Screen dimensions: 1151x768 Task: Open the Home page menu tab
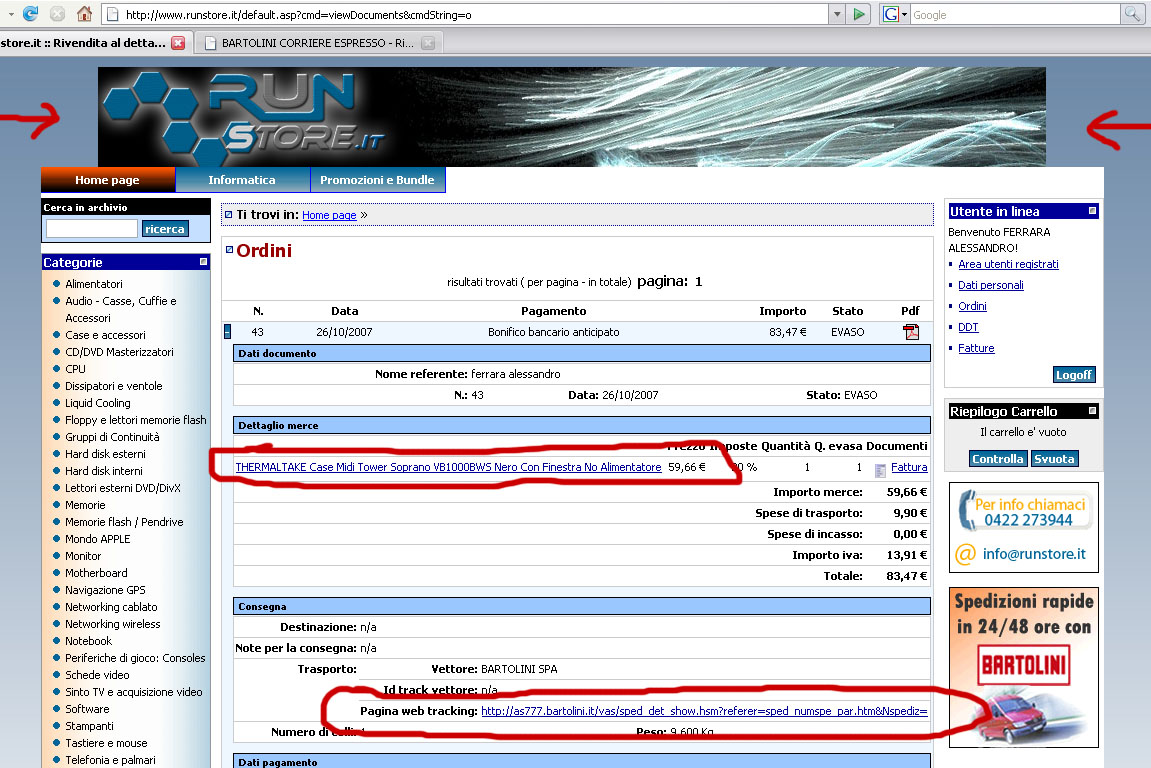click(107, 180)
